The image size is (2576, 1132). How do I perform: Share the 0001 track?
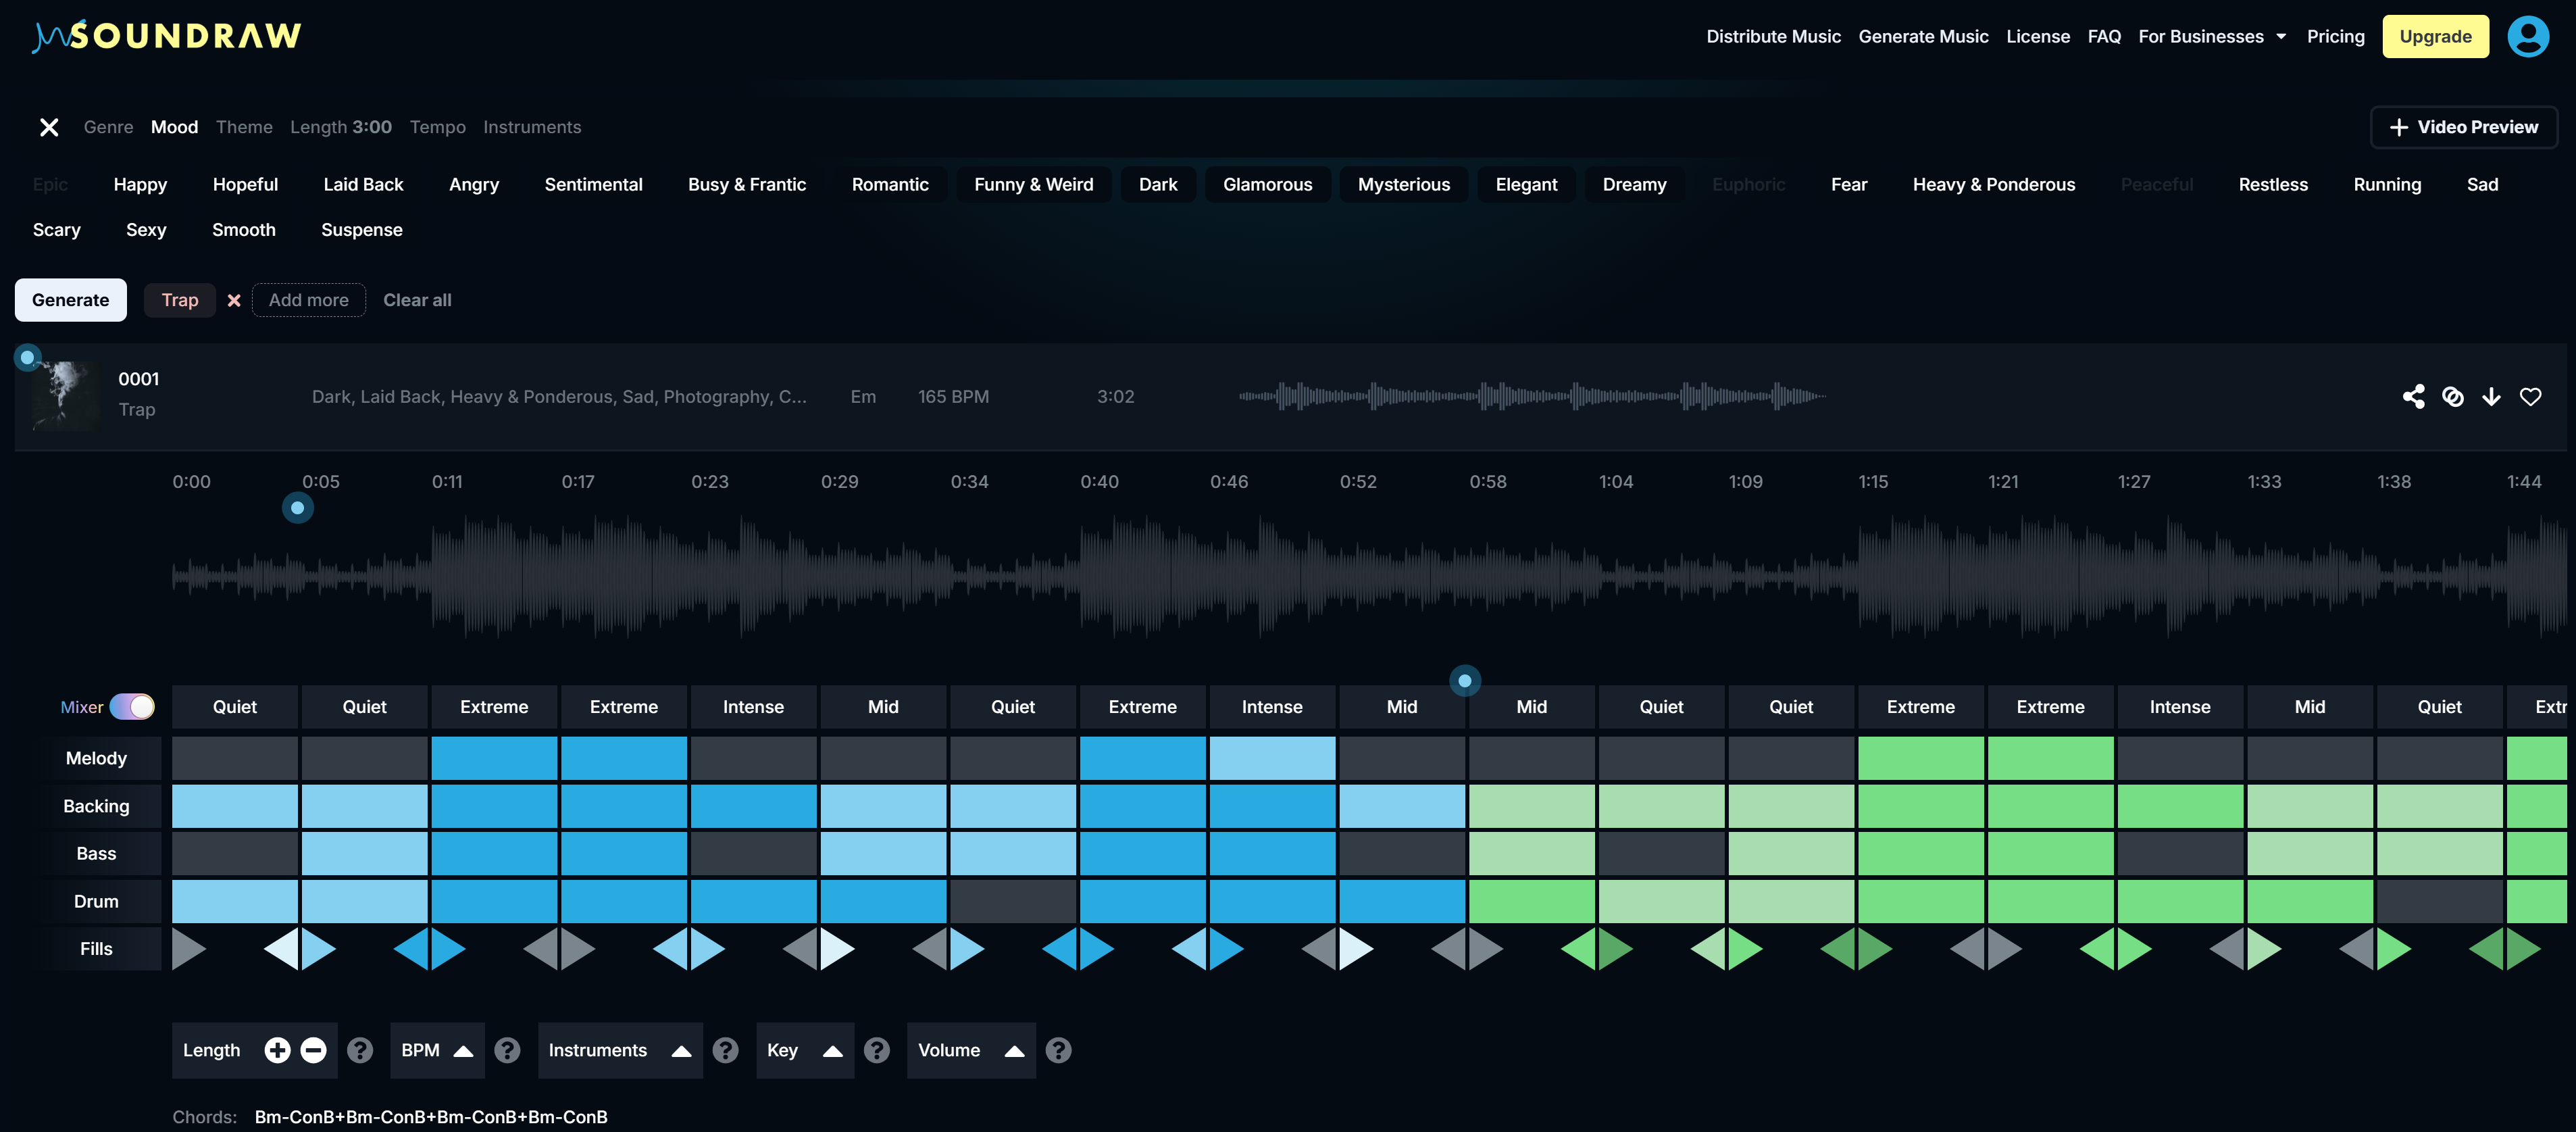tap(2414, 396)
